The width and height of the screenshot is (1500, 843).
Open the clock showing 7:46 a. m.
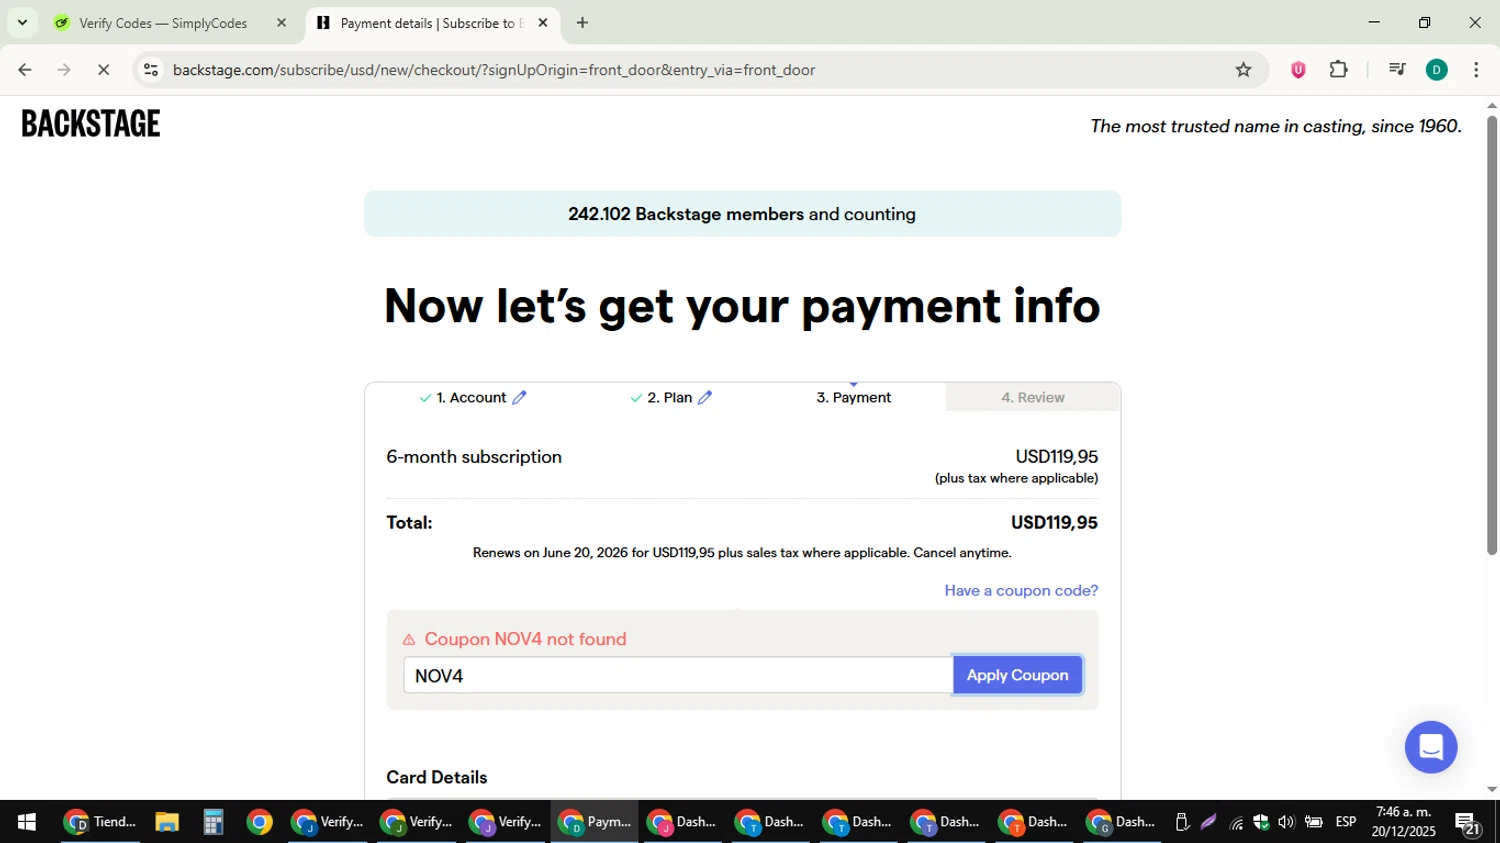click(x=1404, y=822)
